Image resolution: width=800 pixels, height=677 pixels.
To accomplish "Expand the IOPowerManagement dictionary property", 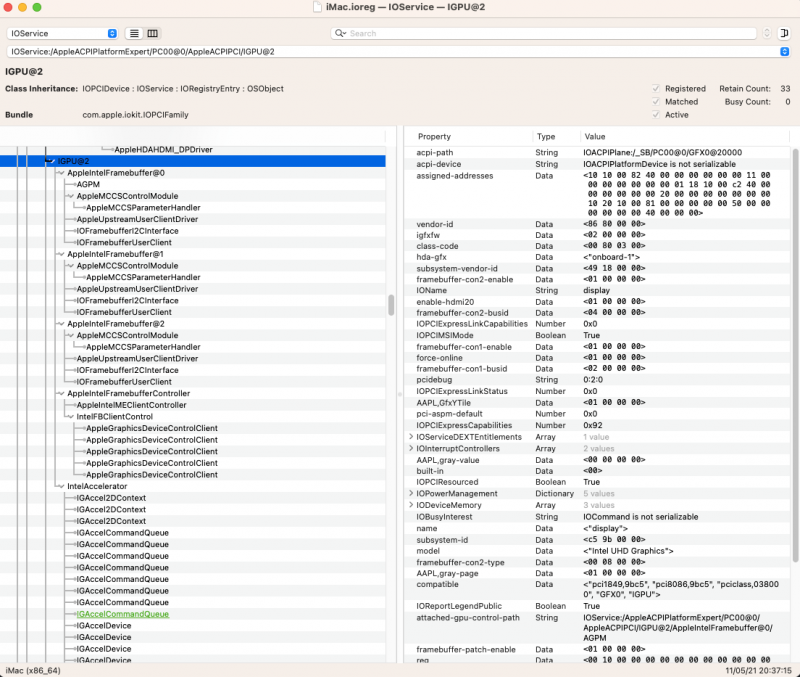I will click(x=413, y=493).
